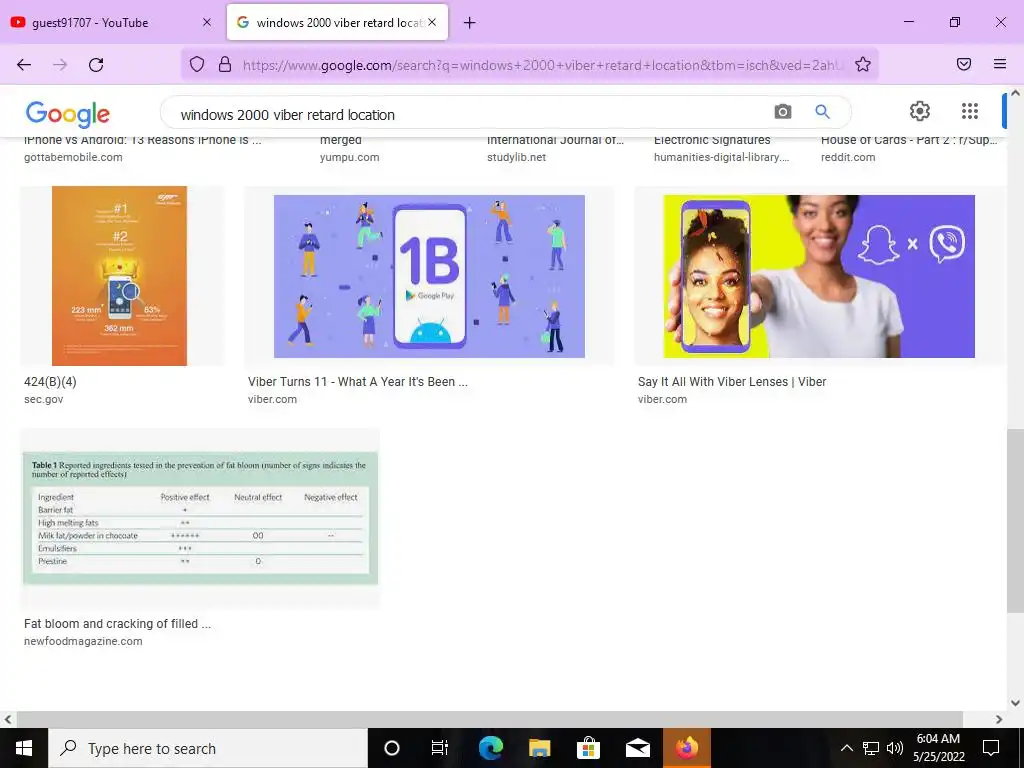1024x768 pixels.
Task: Select the windows 2000 viber Google tab
Action: click(338, 22)
